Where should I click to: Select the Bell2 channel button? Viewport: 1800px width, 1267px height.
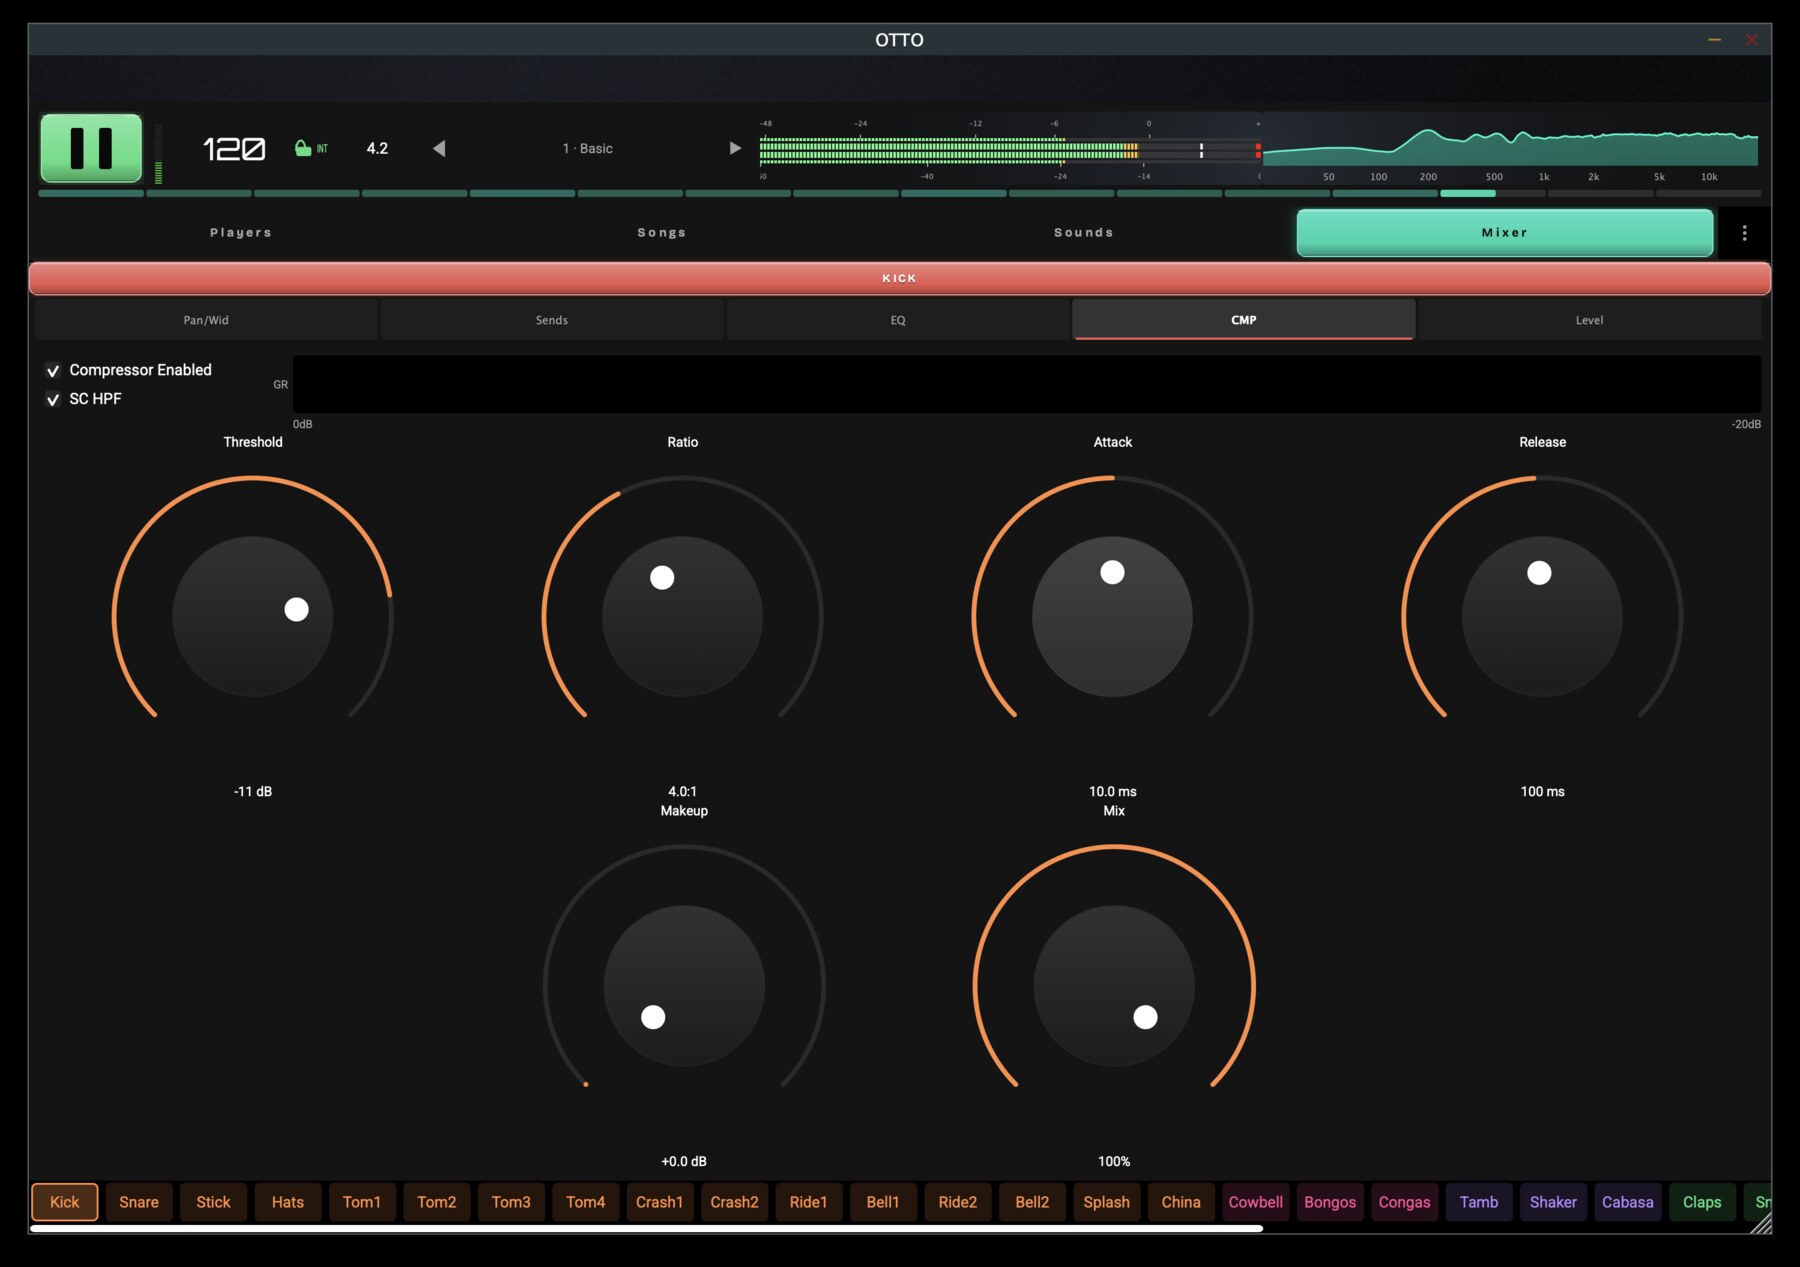pyautogui.click(x=1032, y=1202)
